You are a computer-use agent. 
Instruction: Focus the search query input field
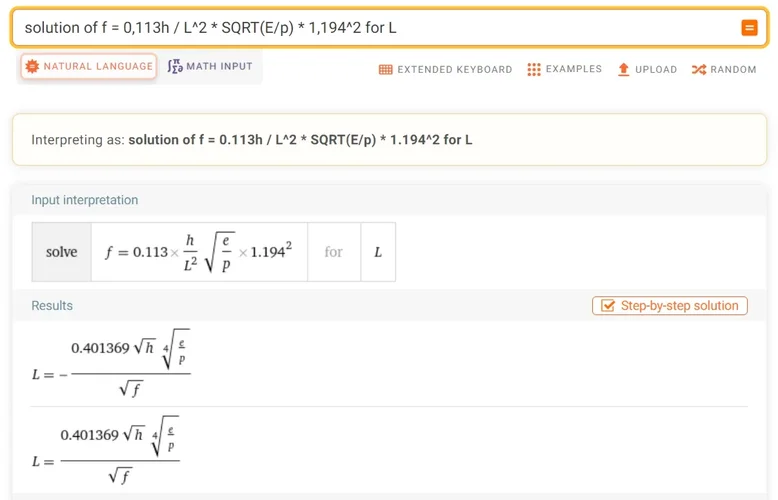[370, 28]
